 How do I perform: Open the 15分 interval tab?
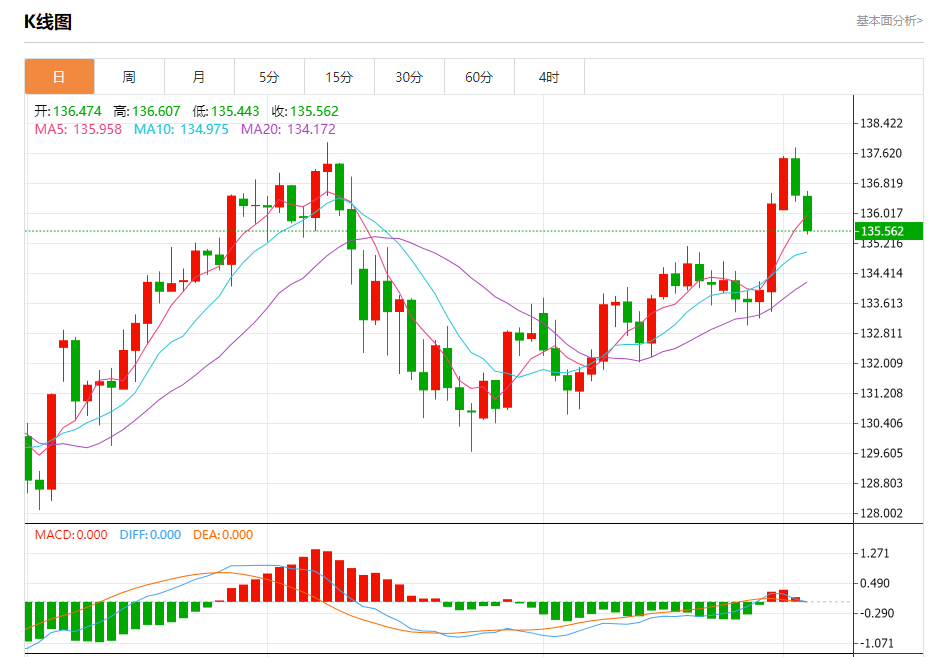click(339, 77)
